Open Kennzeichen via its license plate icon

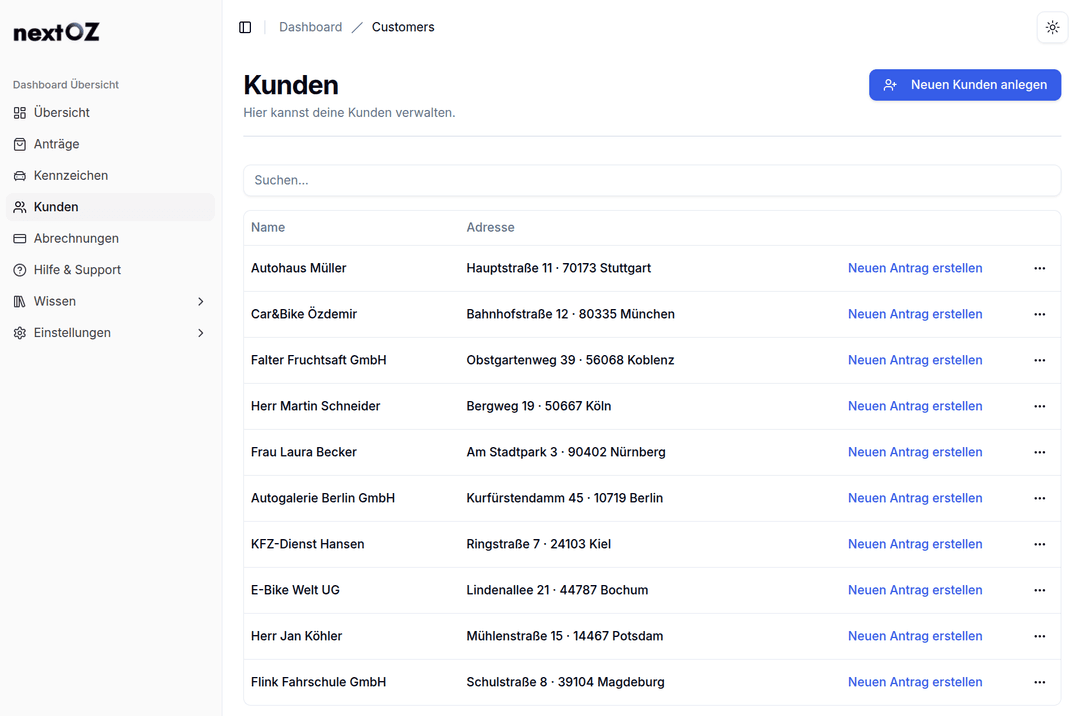[x=20, y=175]
